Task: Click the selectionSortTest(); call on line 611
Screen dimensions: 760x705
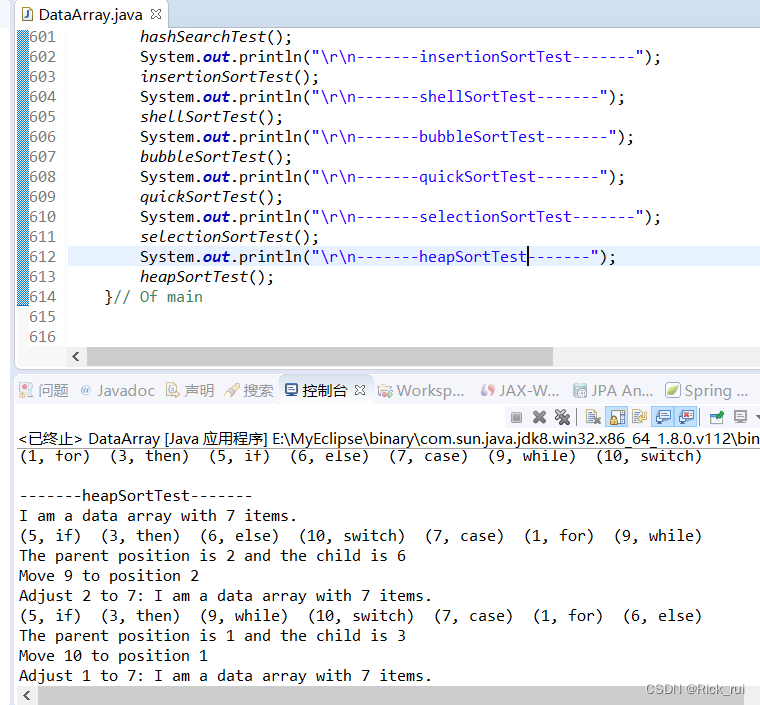Action: tap(230, 237)
